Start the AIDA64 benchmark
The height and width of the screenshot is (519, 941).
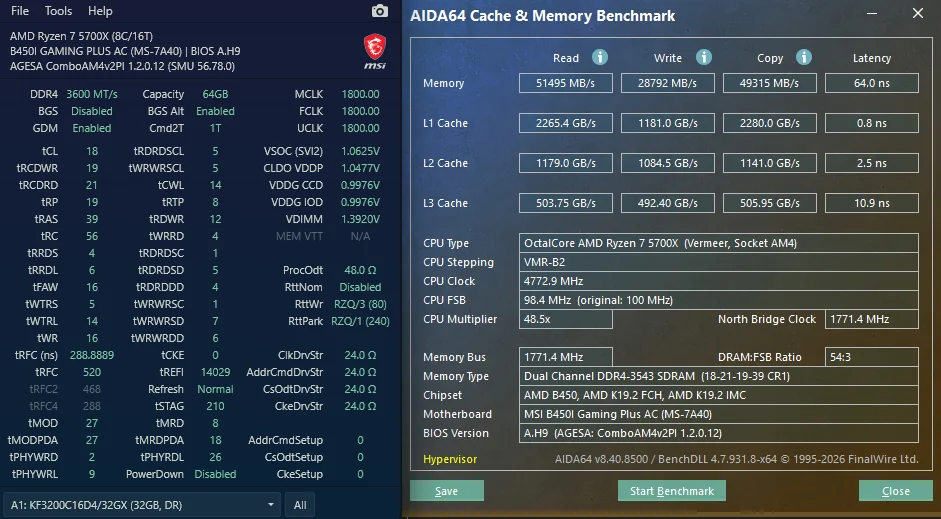click(x=672, y=491)
